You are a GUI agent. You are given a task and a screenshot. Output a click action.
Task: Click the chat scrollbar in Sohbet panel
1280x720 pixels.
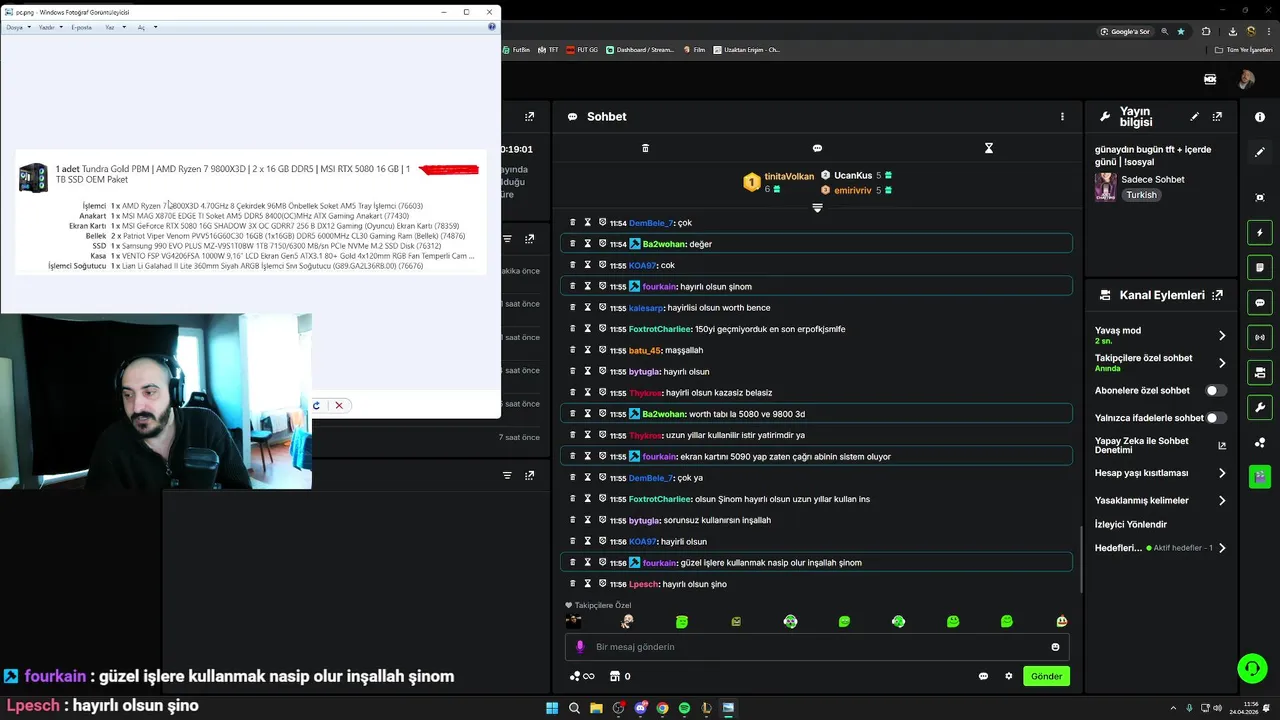[1079, 560]
